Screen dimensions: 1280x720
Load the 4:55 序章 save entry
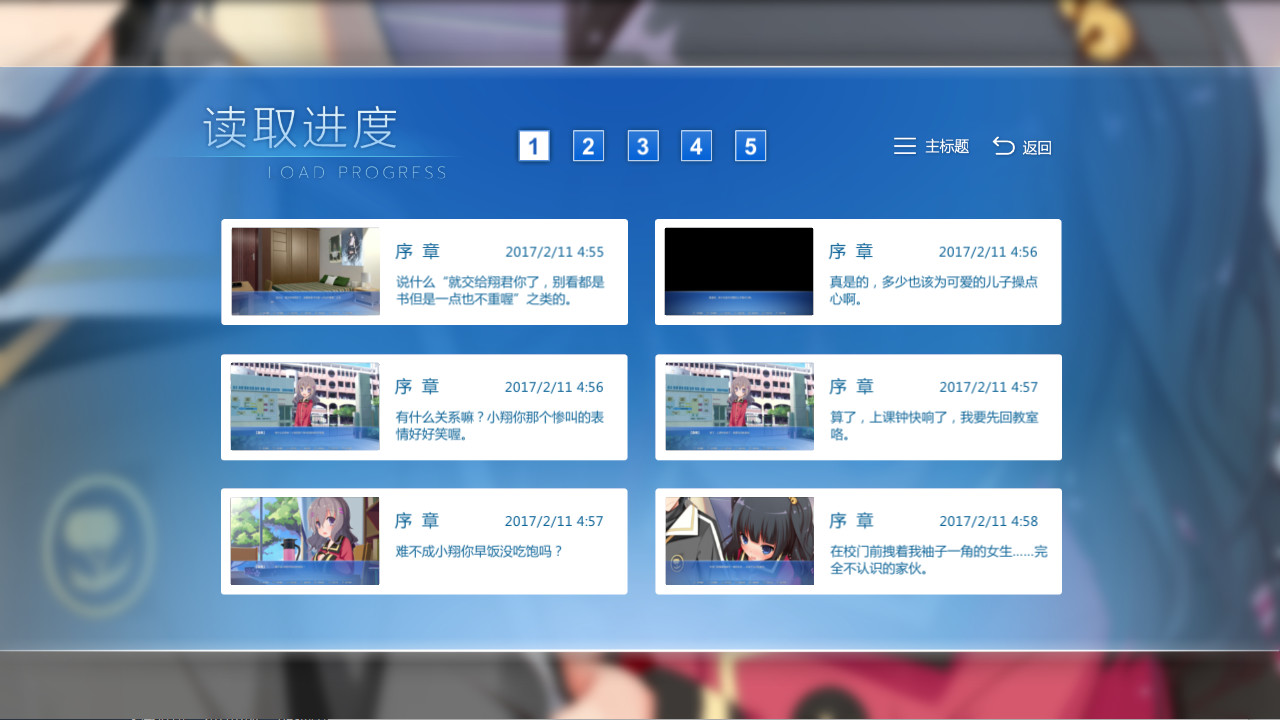coord(424,271)
